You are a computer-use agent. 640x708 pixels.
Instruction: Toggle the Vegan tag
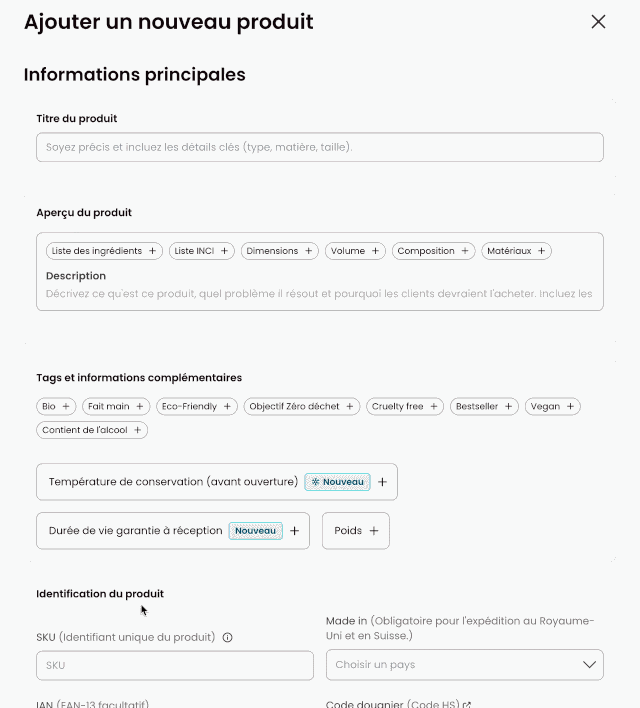pyautogui.click(x=552, y=407)
